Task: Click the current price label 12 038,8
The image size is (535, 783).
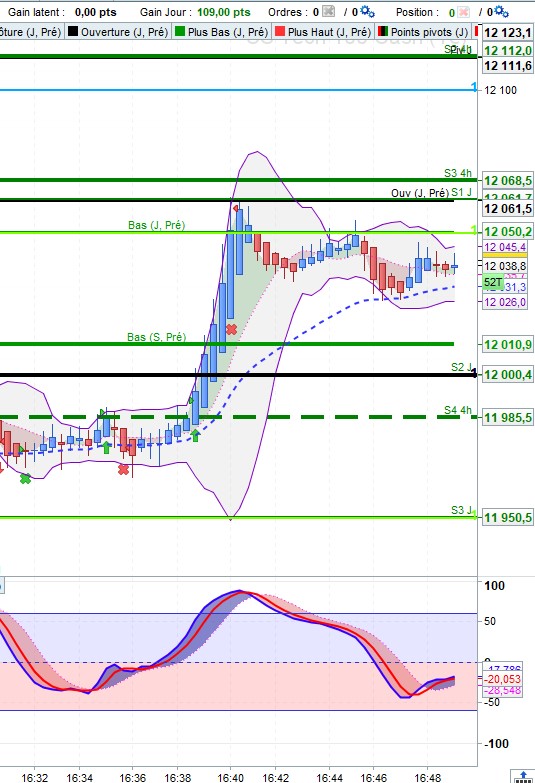Action: (505, 266)
